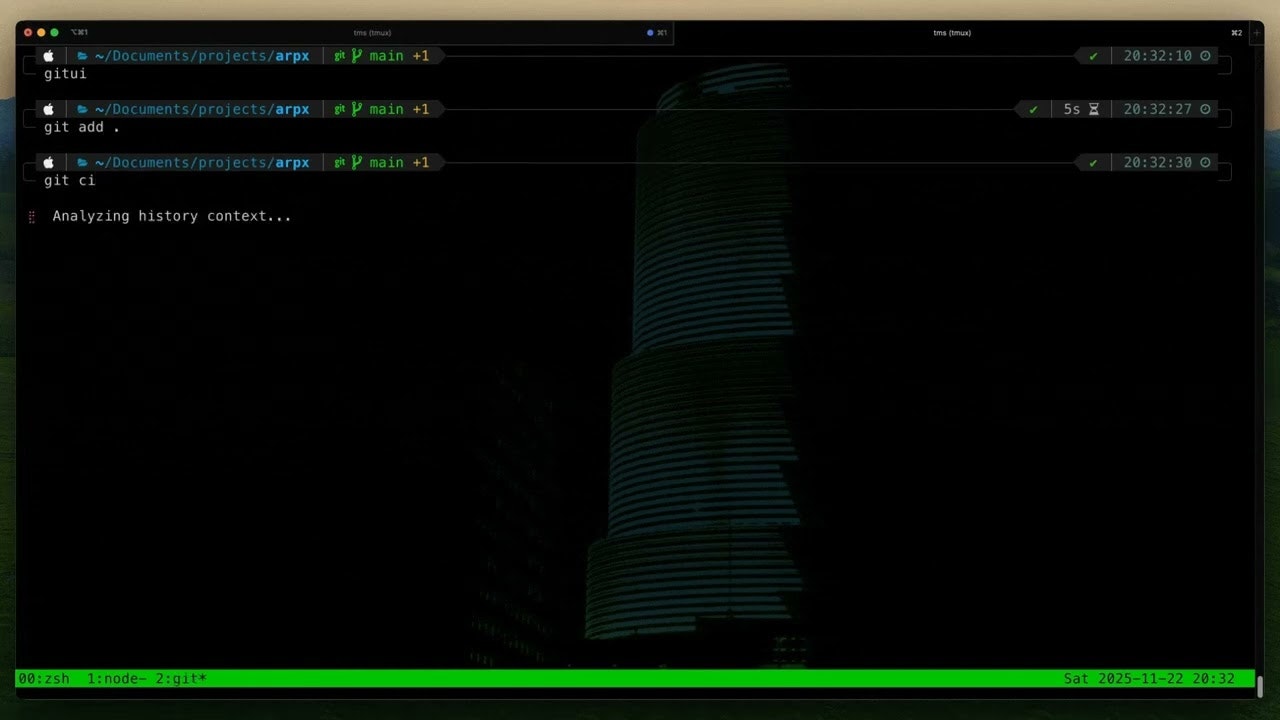
Task: Click the folder icon in the gitui prompt
Action: tap(83, 56)
